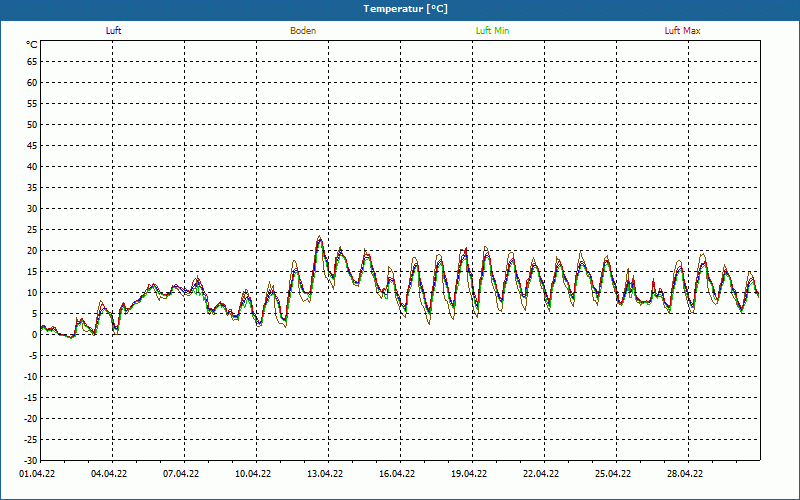Click the Luft legend label
Screen dimensions: 800x500
tap(113, 31)
